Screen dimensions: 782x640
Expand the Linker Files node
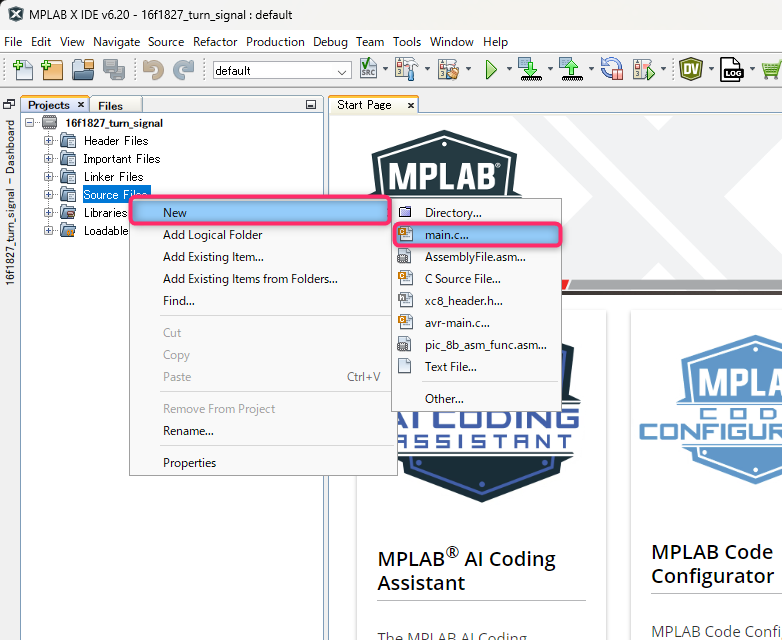[48, 177]
